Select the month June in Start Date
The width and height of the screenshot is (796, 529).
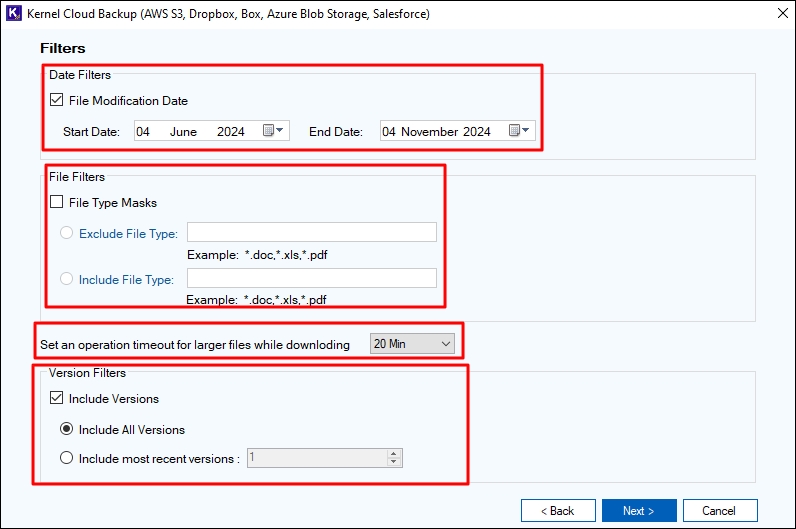(183, 132)
